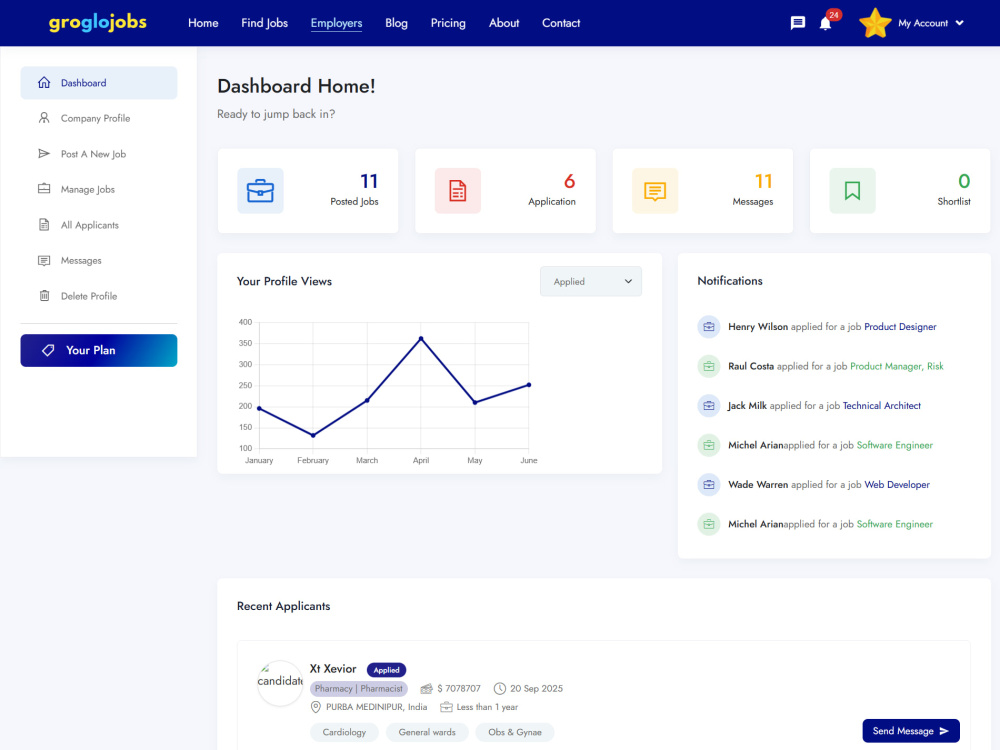Click the icon beside Henry Wilson notification
1000x750 pixels.
click(x=709, y=327)
